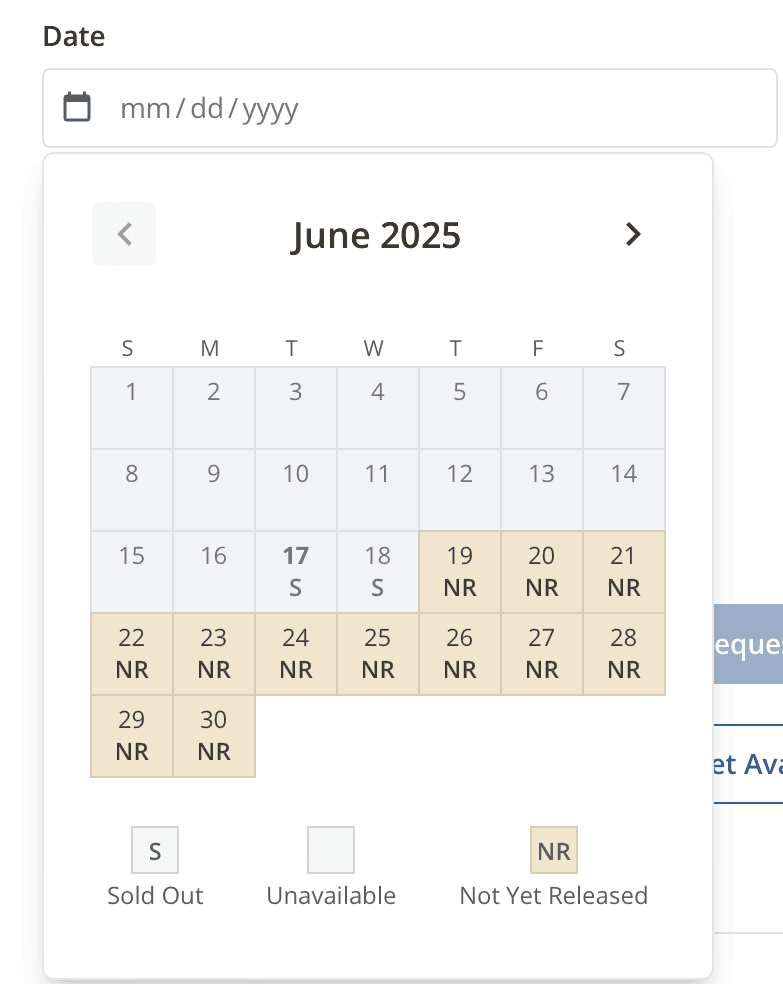Image resolution: width=783 pixels, height=984 pixels.
Task: Click the Sold Out legend swatch
Action: coord(155,852)
